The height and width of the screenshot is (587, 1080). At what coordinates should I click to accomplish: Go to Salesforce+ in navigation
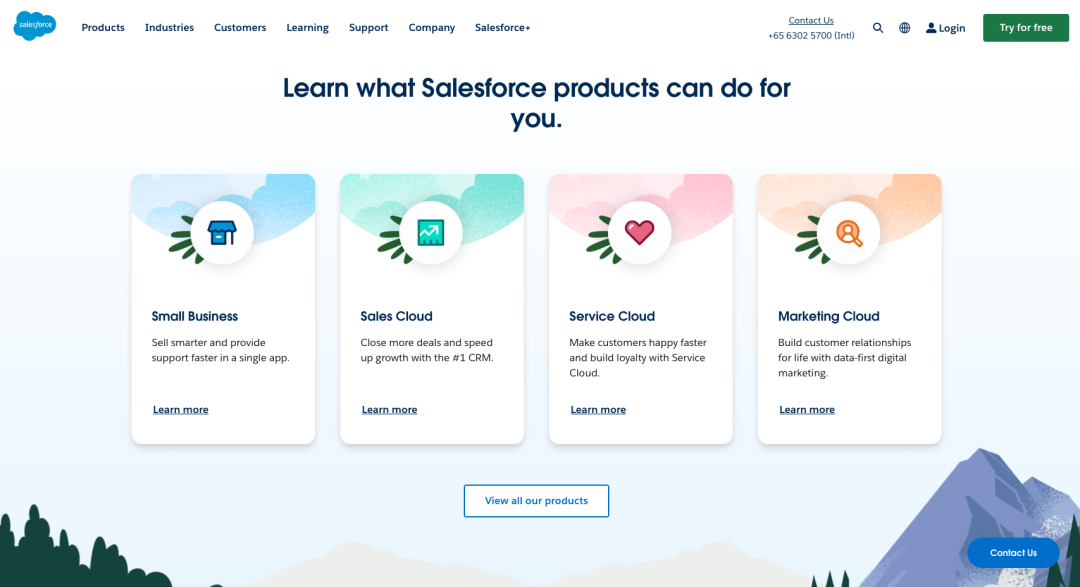point(503,28)
